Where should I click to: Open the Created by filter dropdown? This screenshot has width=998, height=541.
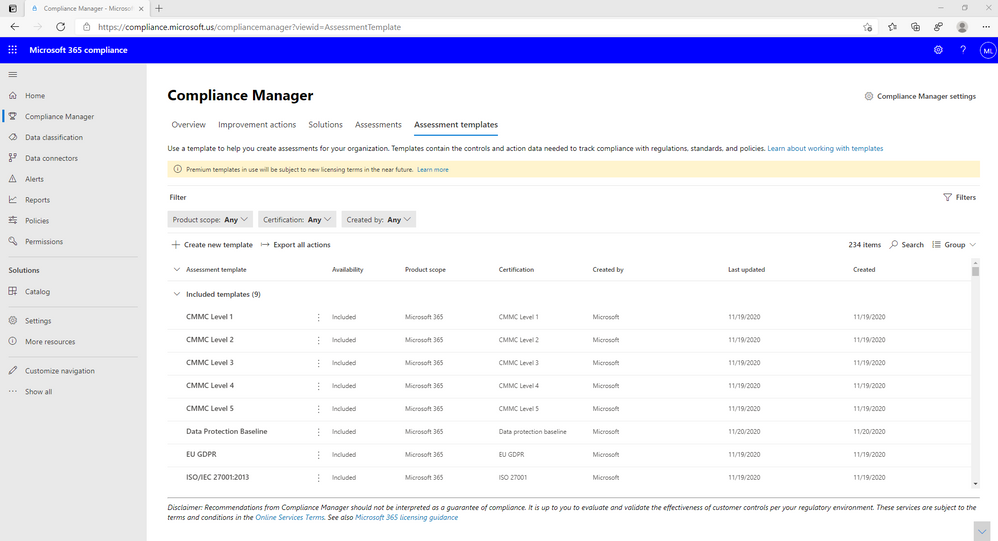[379, 220]
